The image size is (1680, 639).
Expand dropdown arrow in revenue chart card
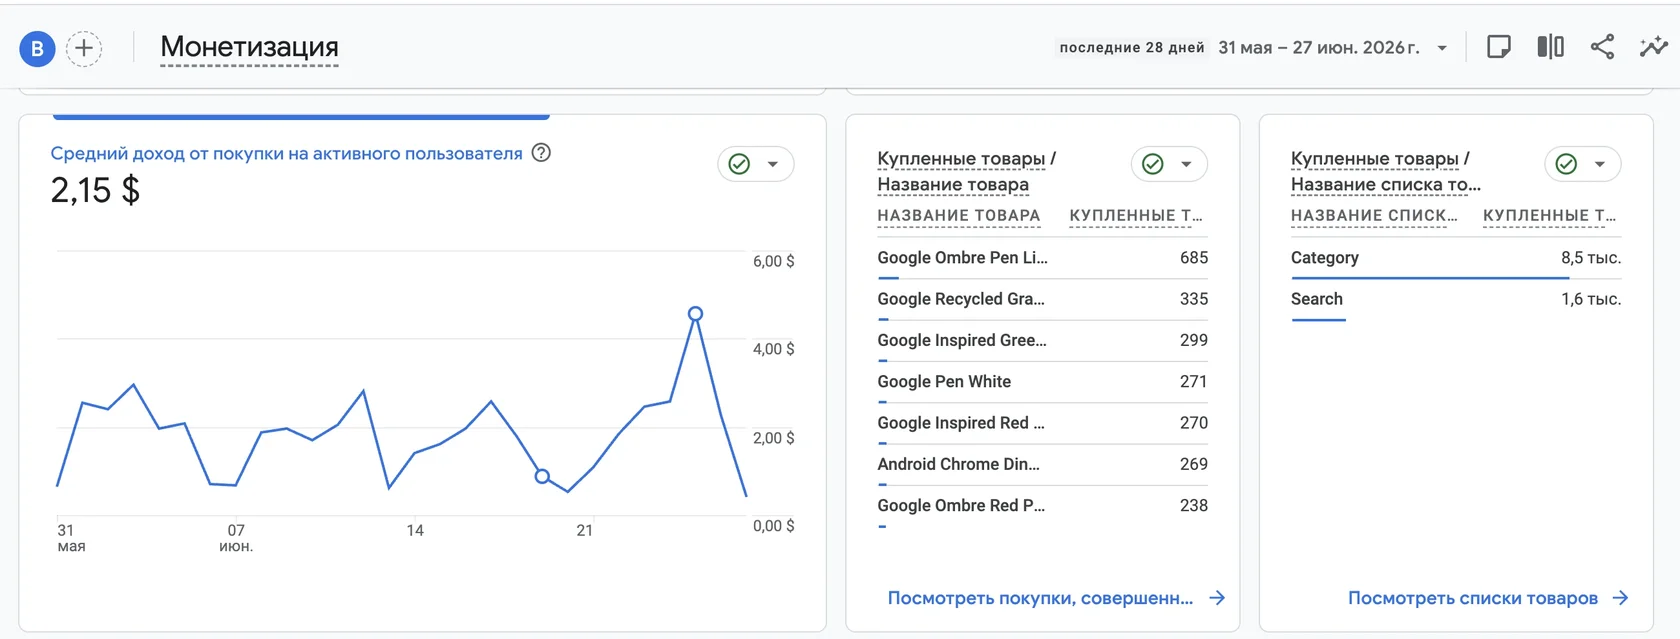click(773, 164)
